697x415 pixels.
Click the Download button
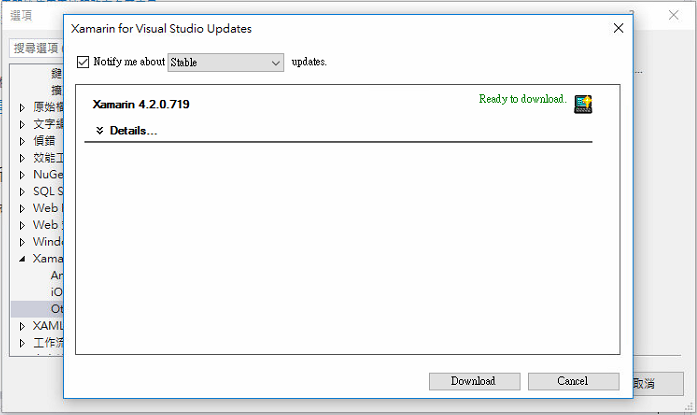click(474, 381)
